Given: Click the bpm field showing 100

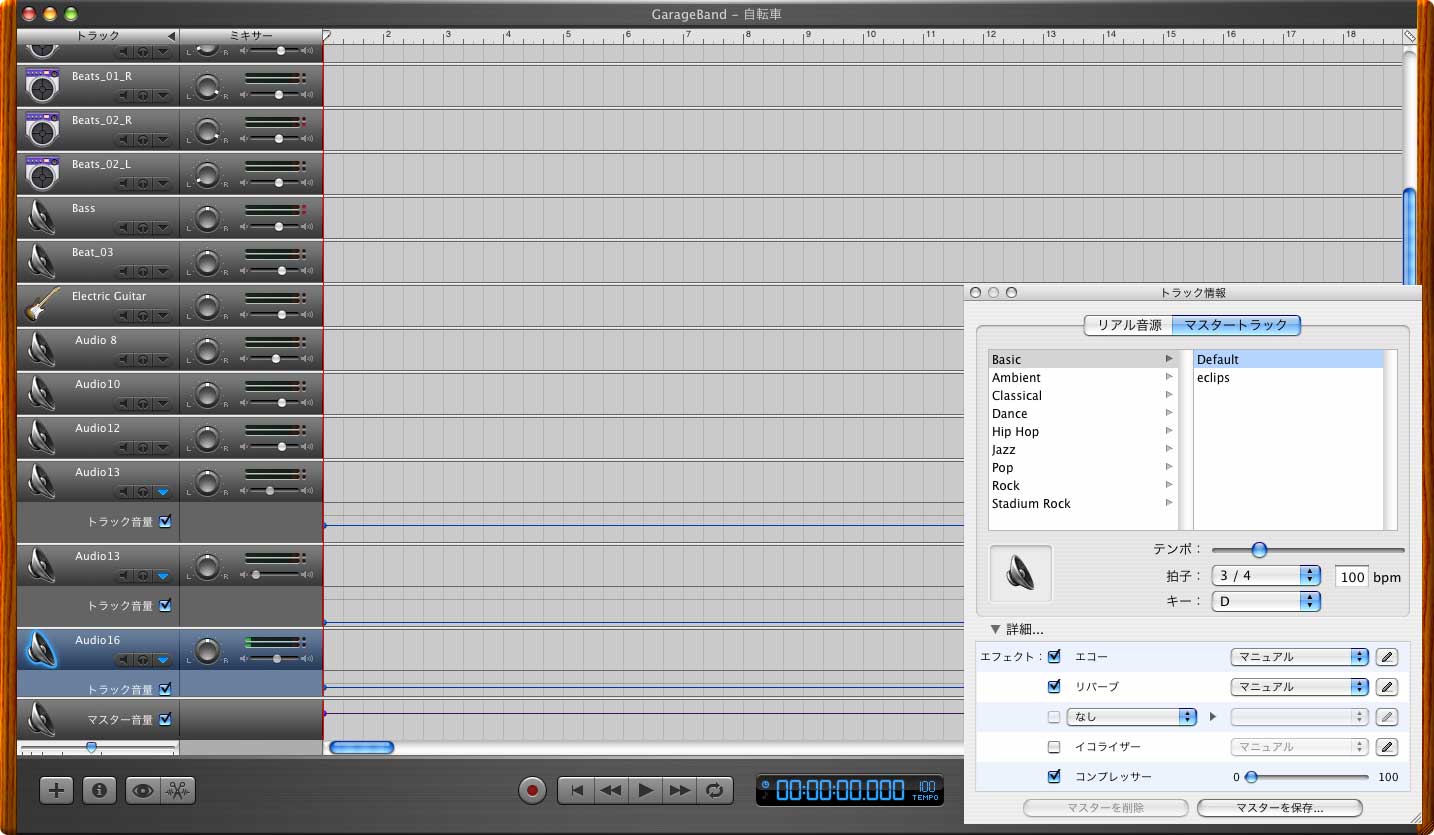Looking at the screenshot, I should [x=1352, y=577].
